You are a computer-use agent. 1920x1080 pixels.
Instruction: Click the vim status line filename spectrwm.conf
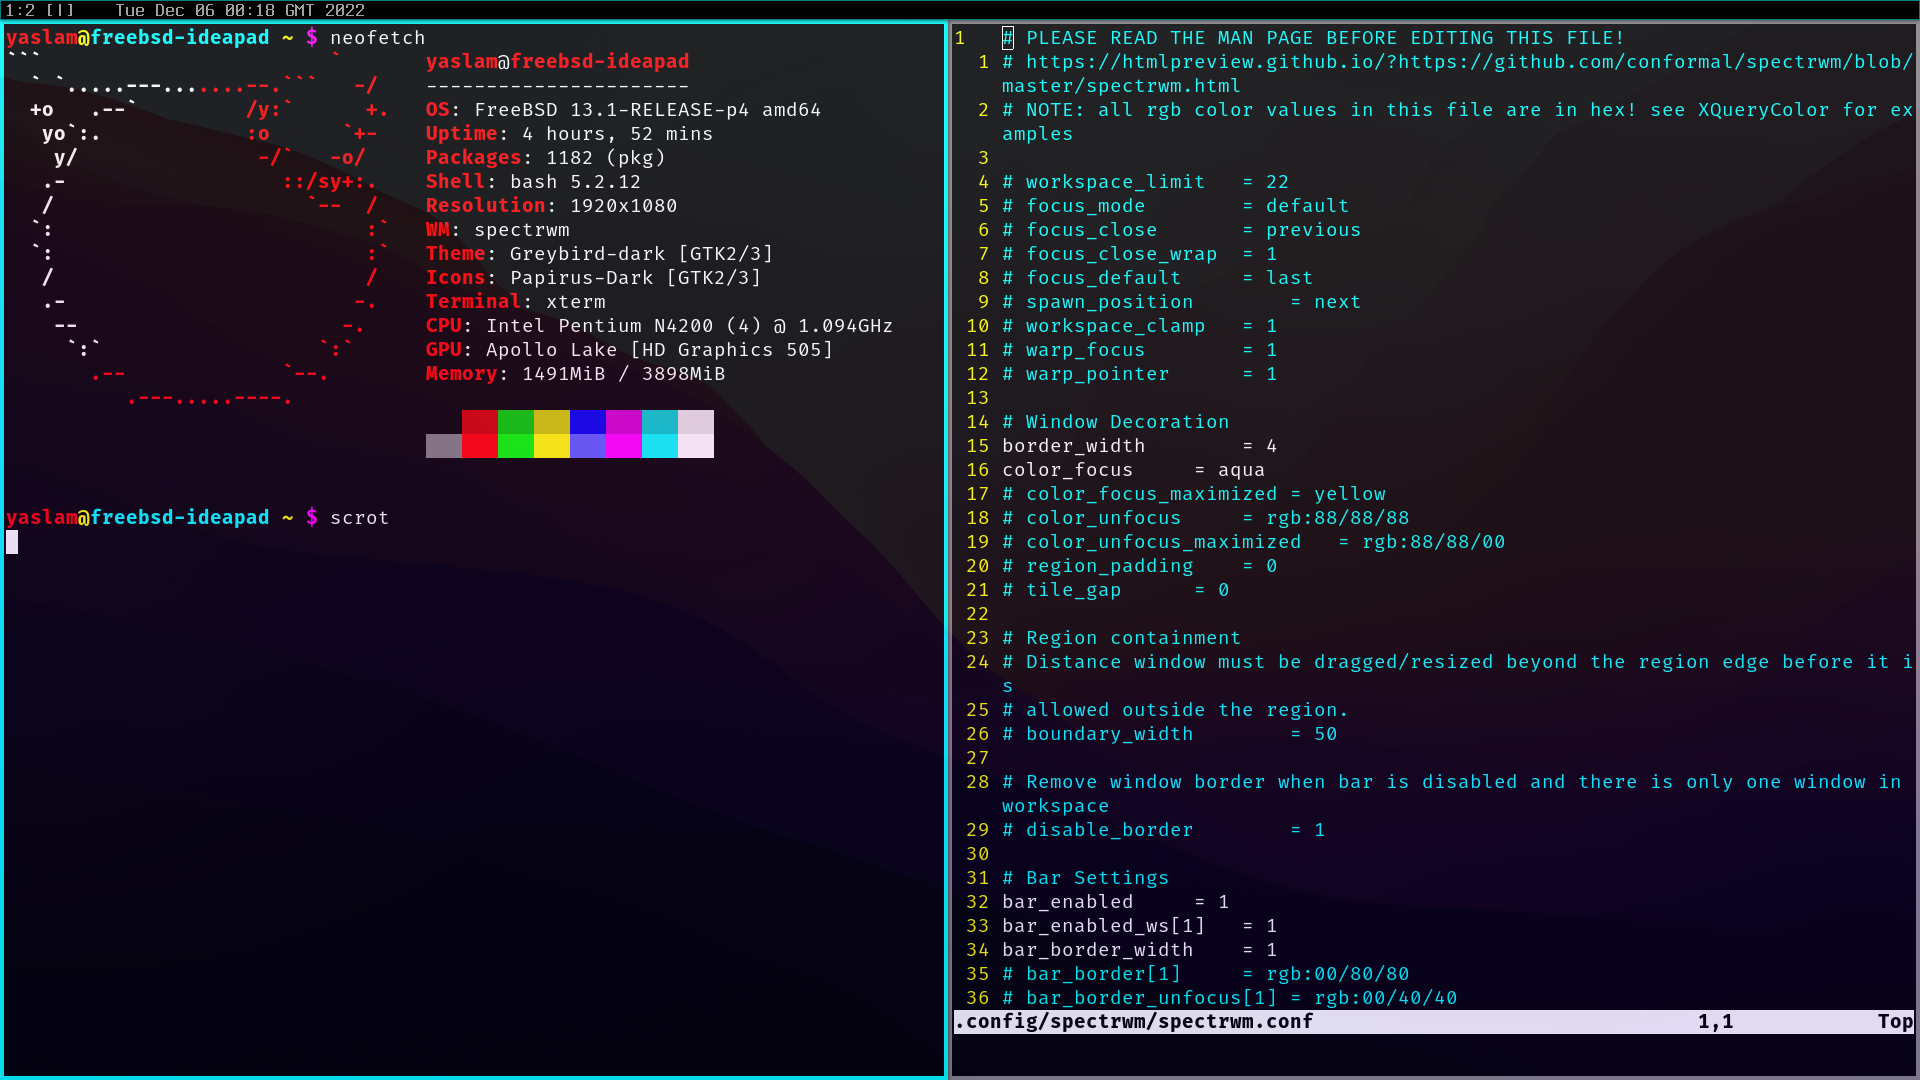pos(1134,1021)
